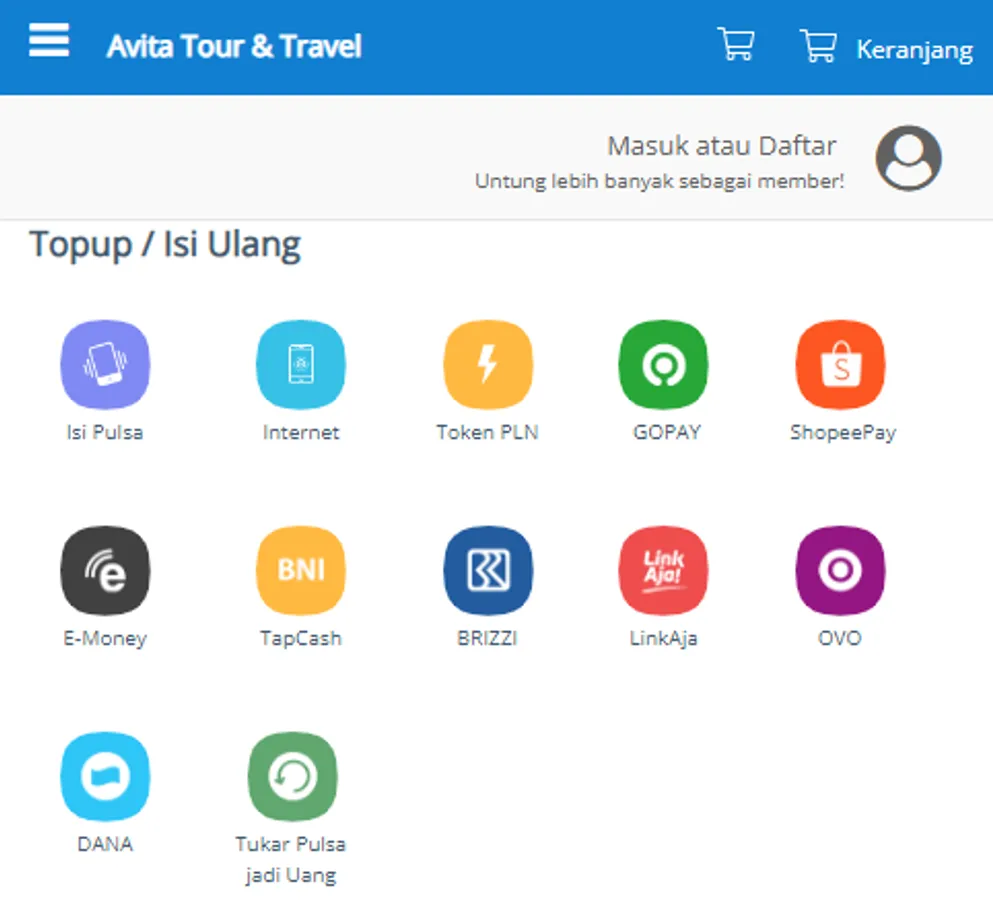993x900 pixels.
Task: Click Masuk atau Daftar
Action: pos(722,146)
